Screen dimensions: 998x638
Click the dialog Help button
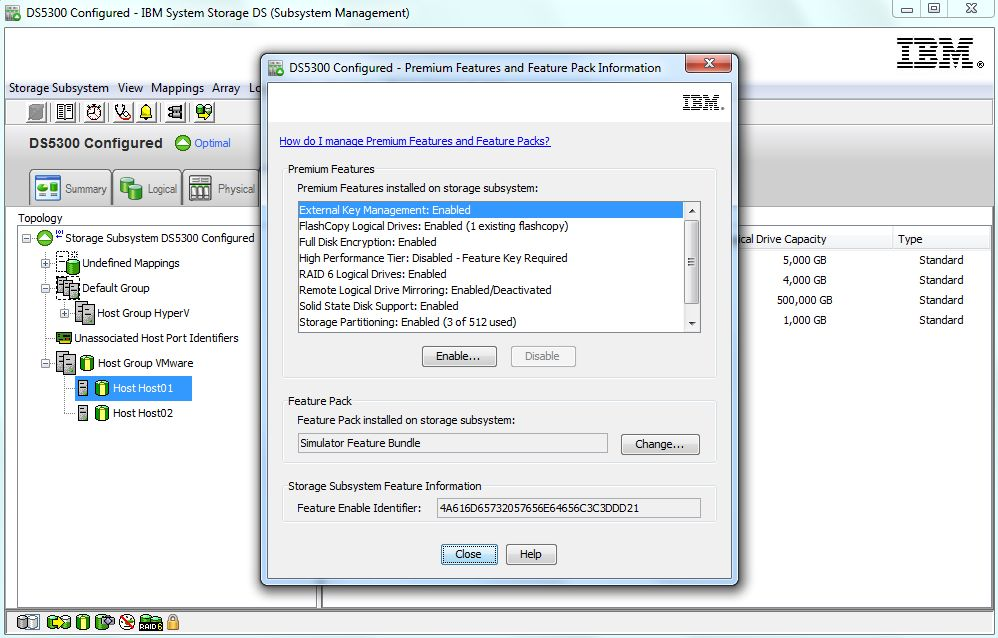(x=531, y=555)
